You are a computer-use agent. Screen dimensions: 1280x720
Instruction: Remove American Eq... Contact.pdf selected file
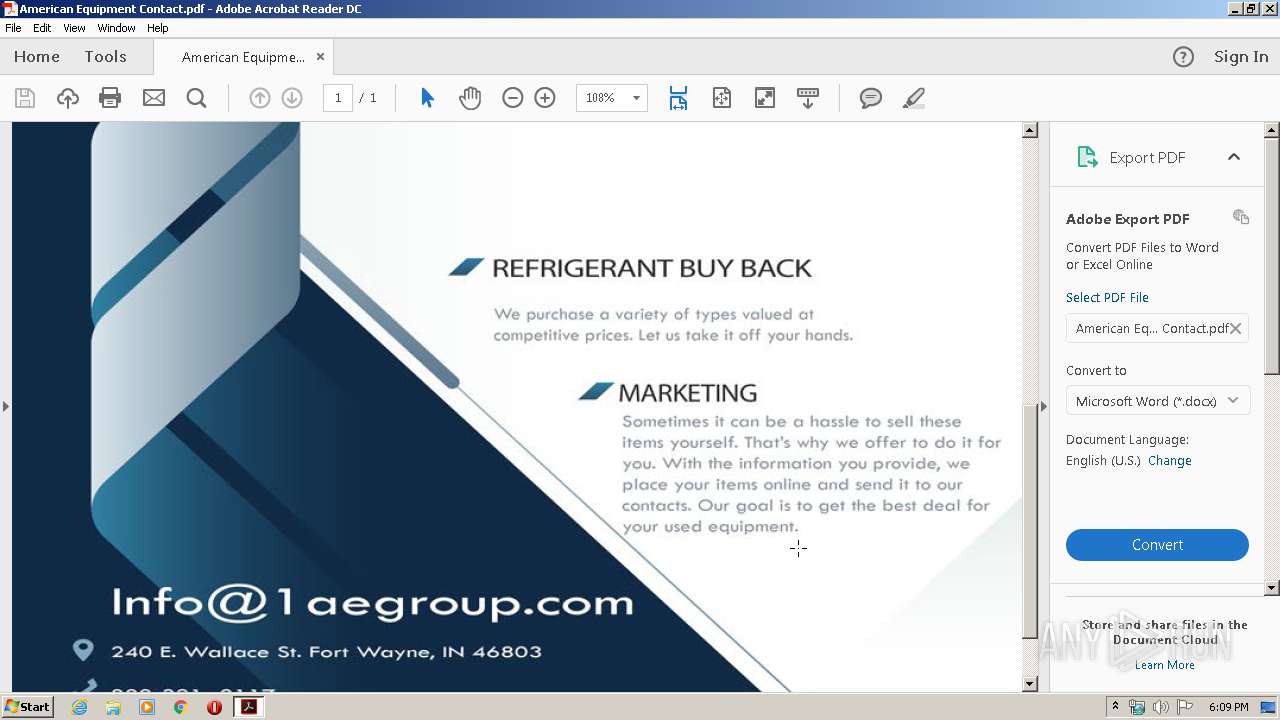click(x=1236, y=328)
